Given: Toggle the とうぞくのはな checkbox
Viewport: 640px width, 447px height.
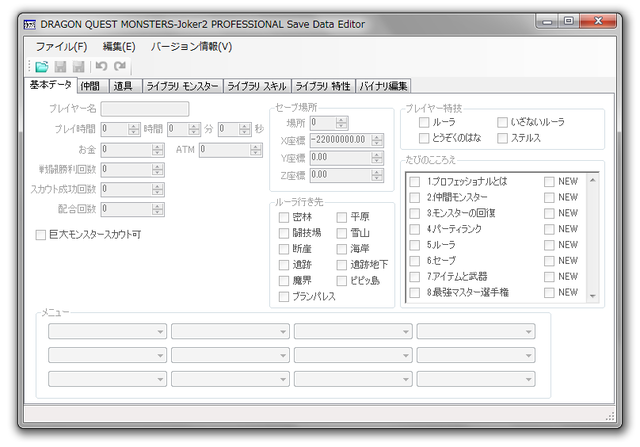Looking at the screenshot, I should point(424,138).
